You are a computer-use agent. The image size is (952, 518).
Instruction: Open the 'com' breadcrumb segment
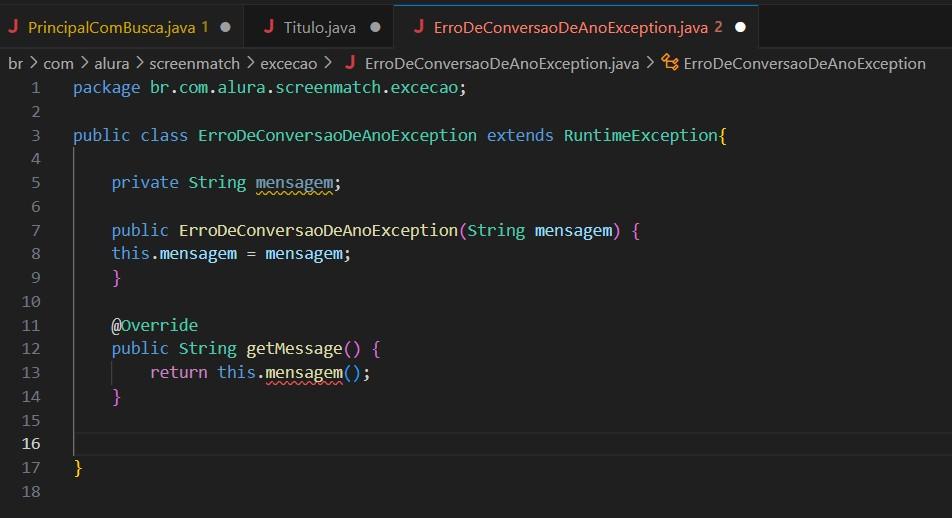tap(58, 64)
